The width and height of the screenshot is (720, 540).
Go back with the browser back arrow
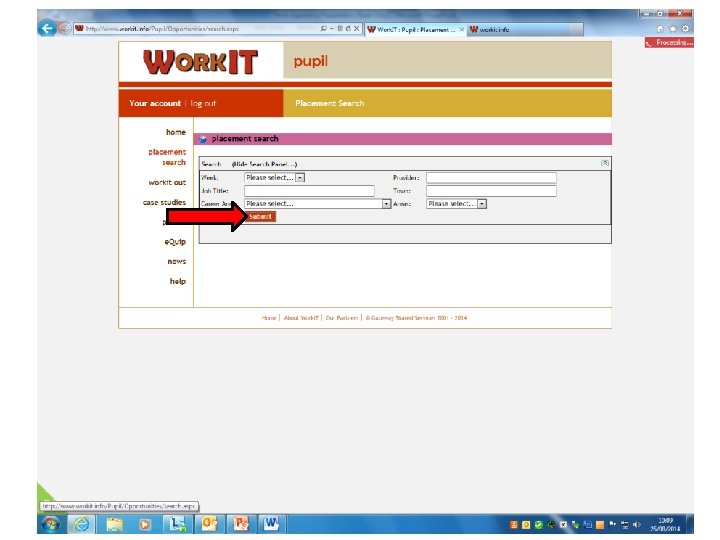point(47,28)
